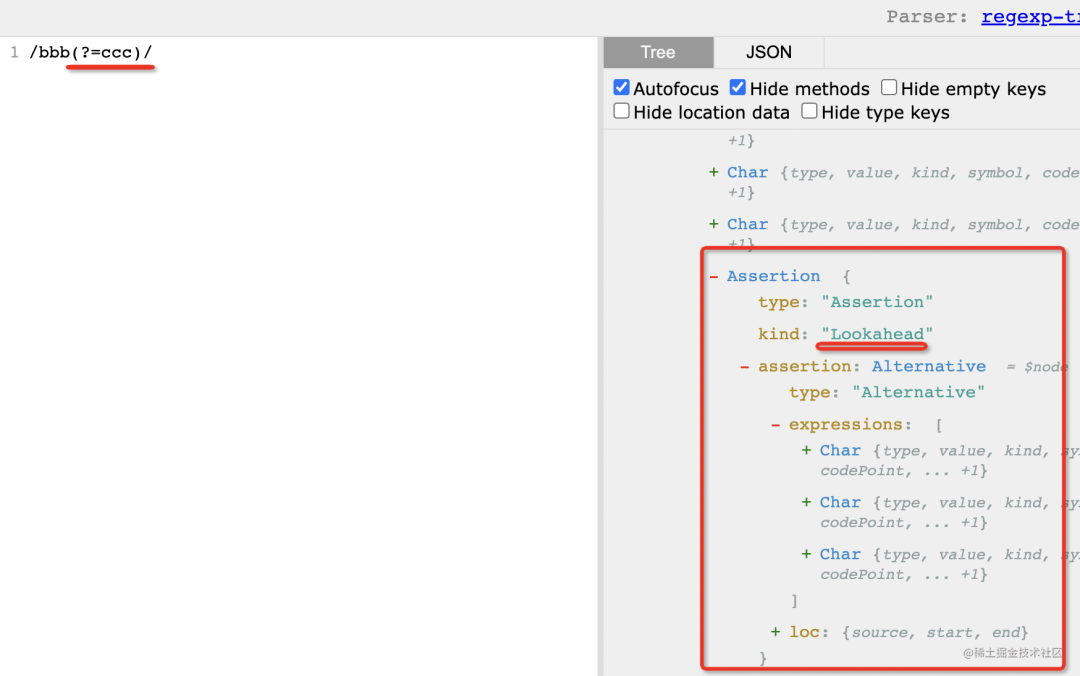1080x676 pixels.
Task: Disable the Autofocus checkbox
Action: [x=621, y=88]
